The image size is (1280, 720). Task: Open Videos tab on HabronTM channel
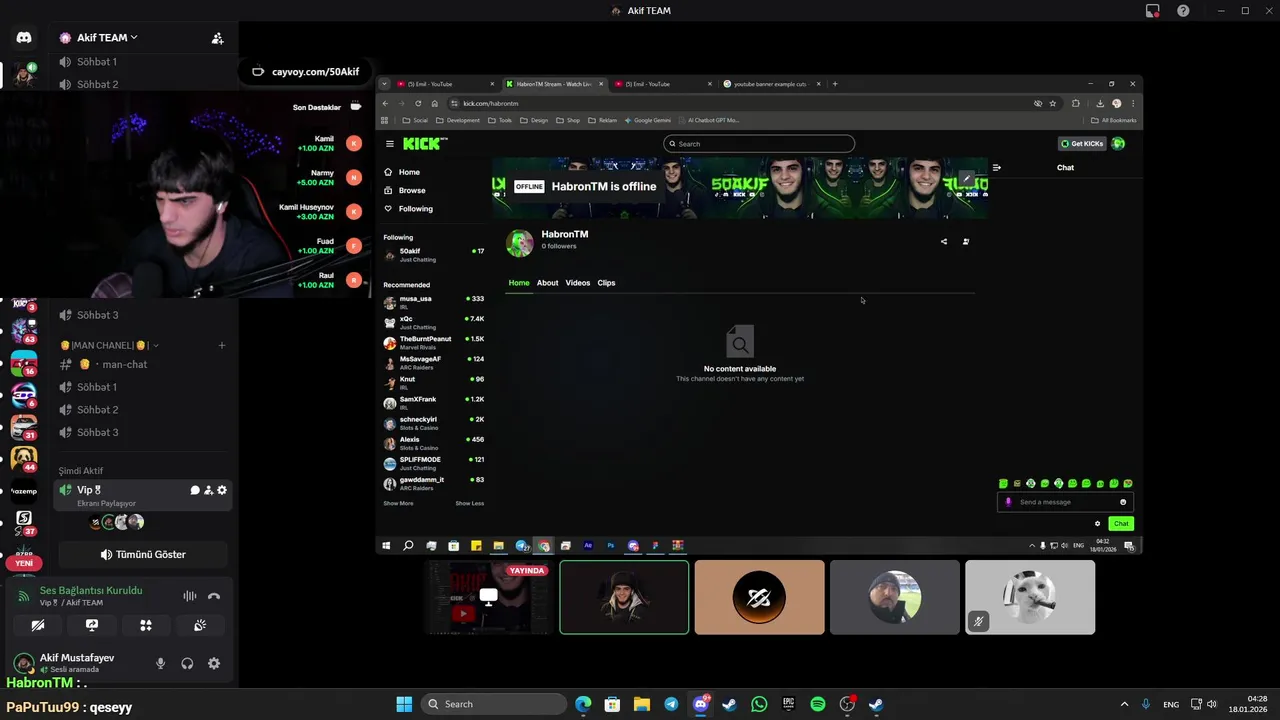coord(578,283)
